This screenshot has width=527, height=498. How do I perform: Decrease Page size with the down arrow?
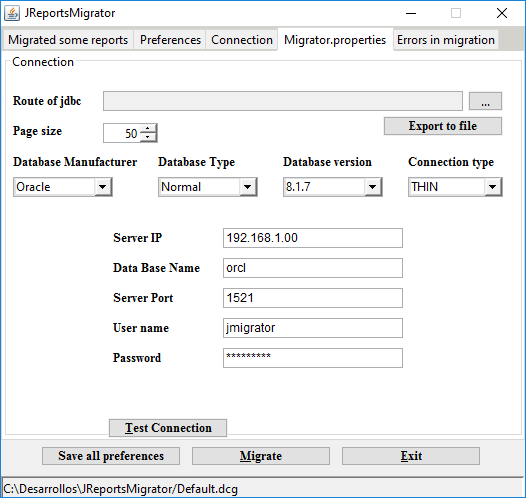[x=148, y=137]
